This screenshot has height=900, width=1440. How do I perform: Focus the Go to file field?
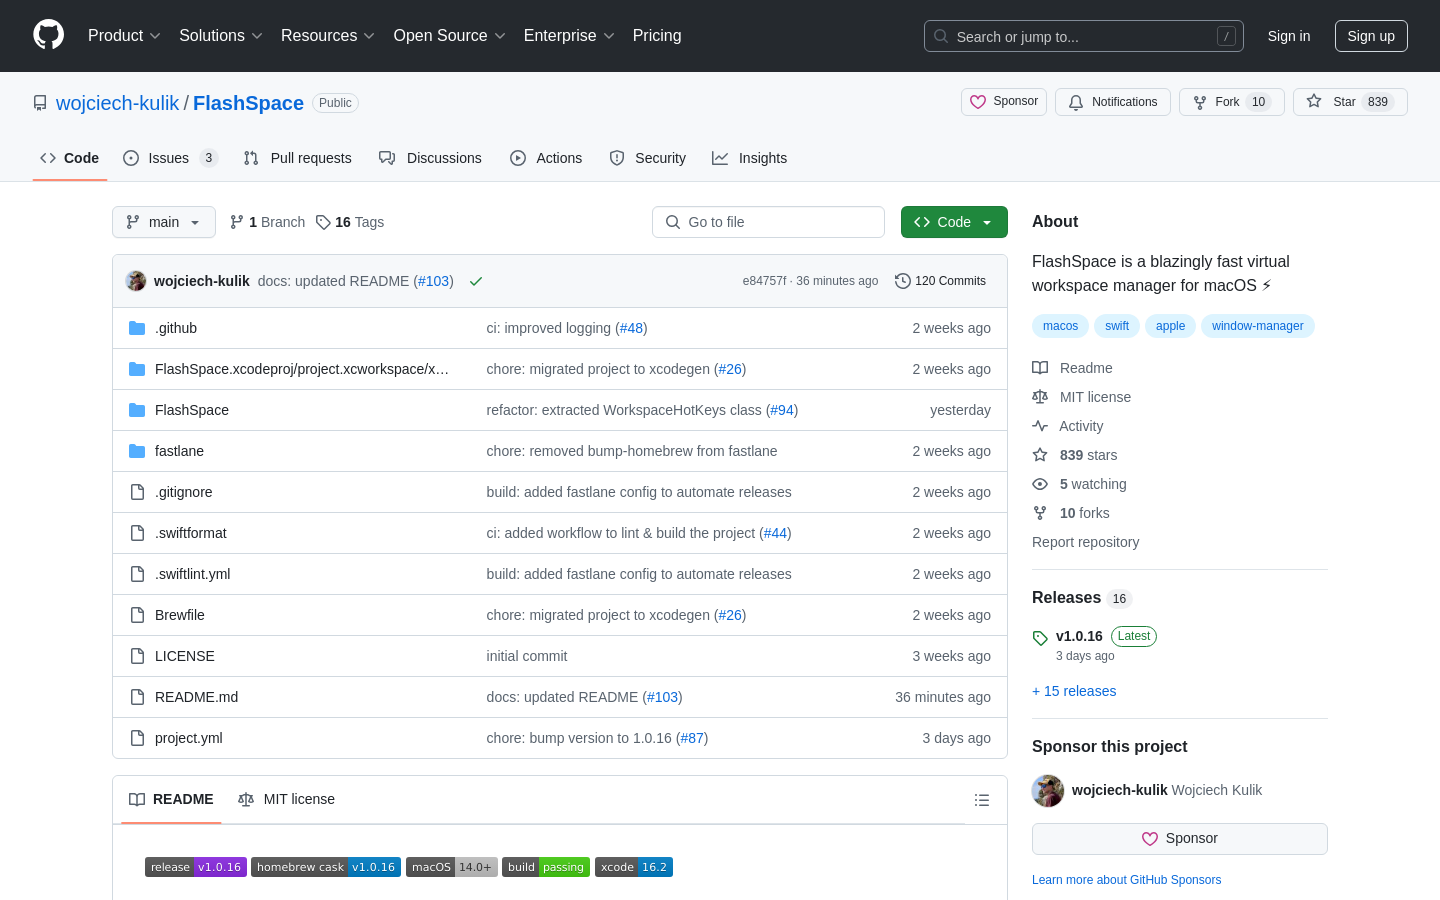(768, 222)
